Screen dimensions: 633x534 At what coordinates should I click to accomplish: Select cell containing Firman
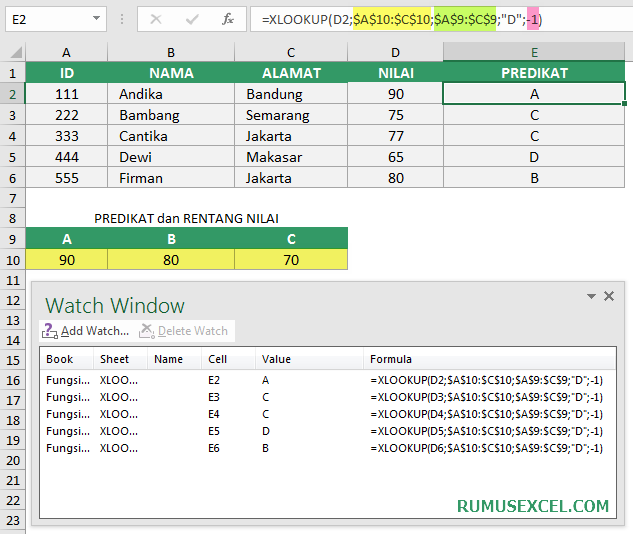tap(171, 178)
